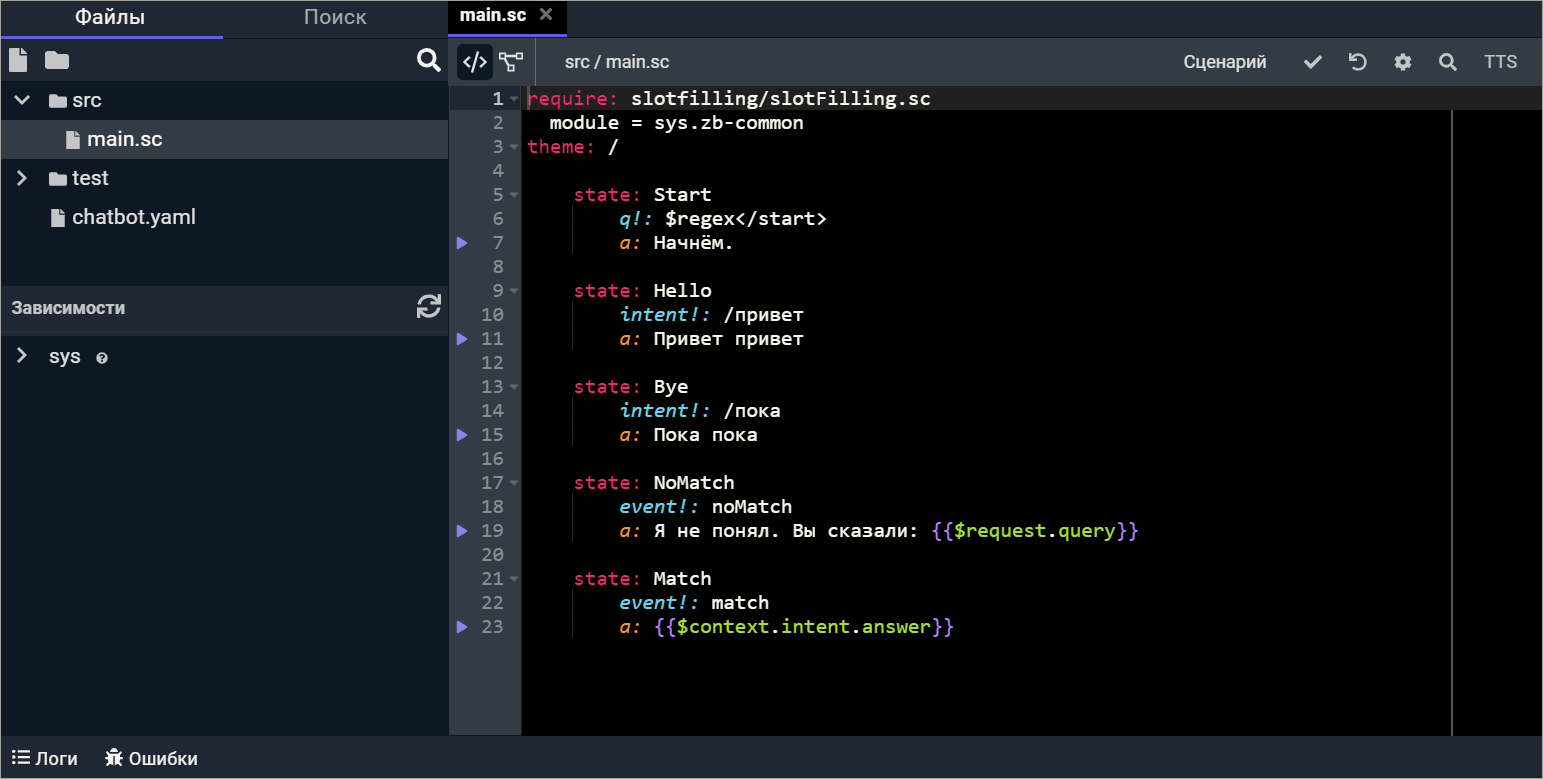Create a new file with the file icon

18,60
